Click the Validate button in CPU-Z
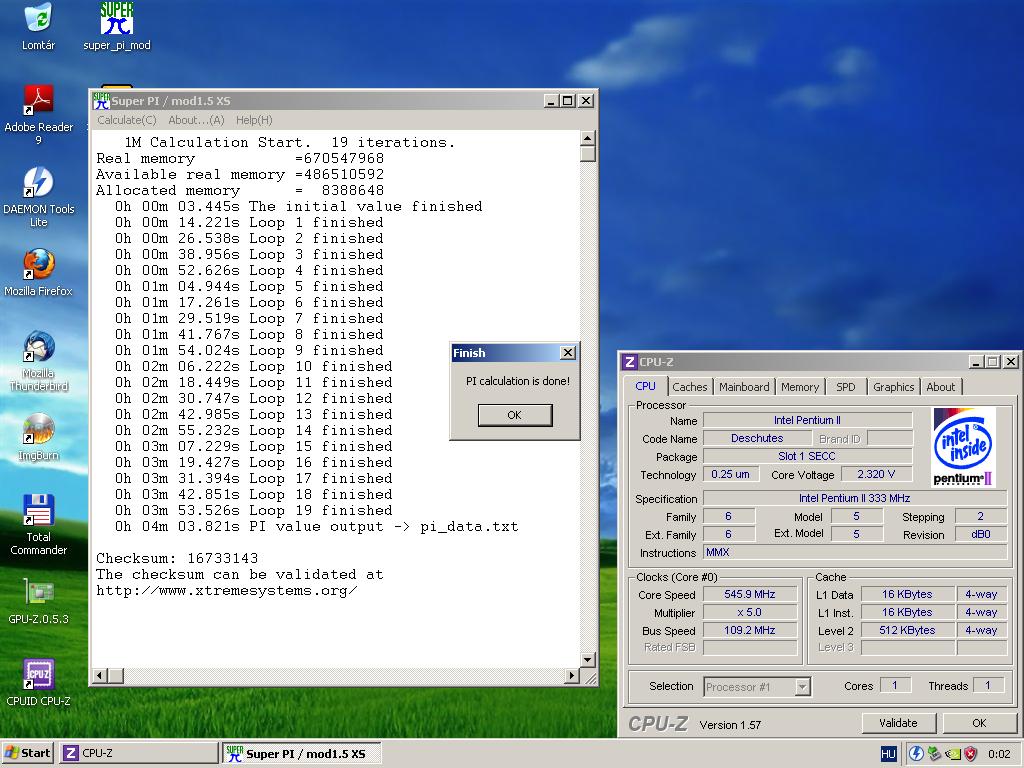 pyautogui.click(x=898, y=723)
